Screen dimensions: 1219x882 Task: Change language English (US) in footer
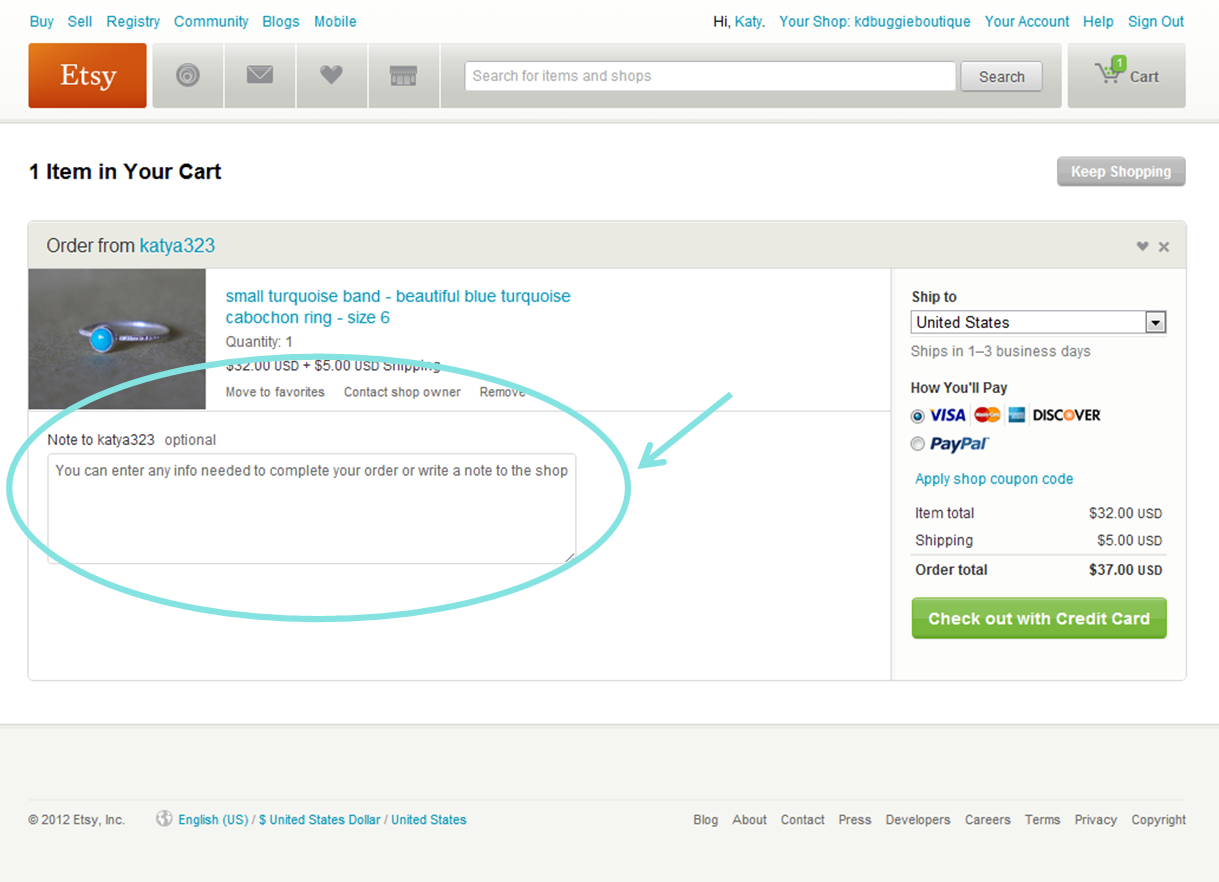tap(213, 820)
